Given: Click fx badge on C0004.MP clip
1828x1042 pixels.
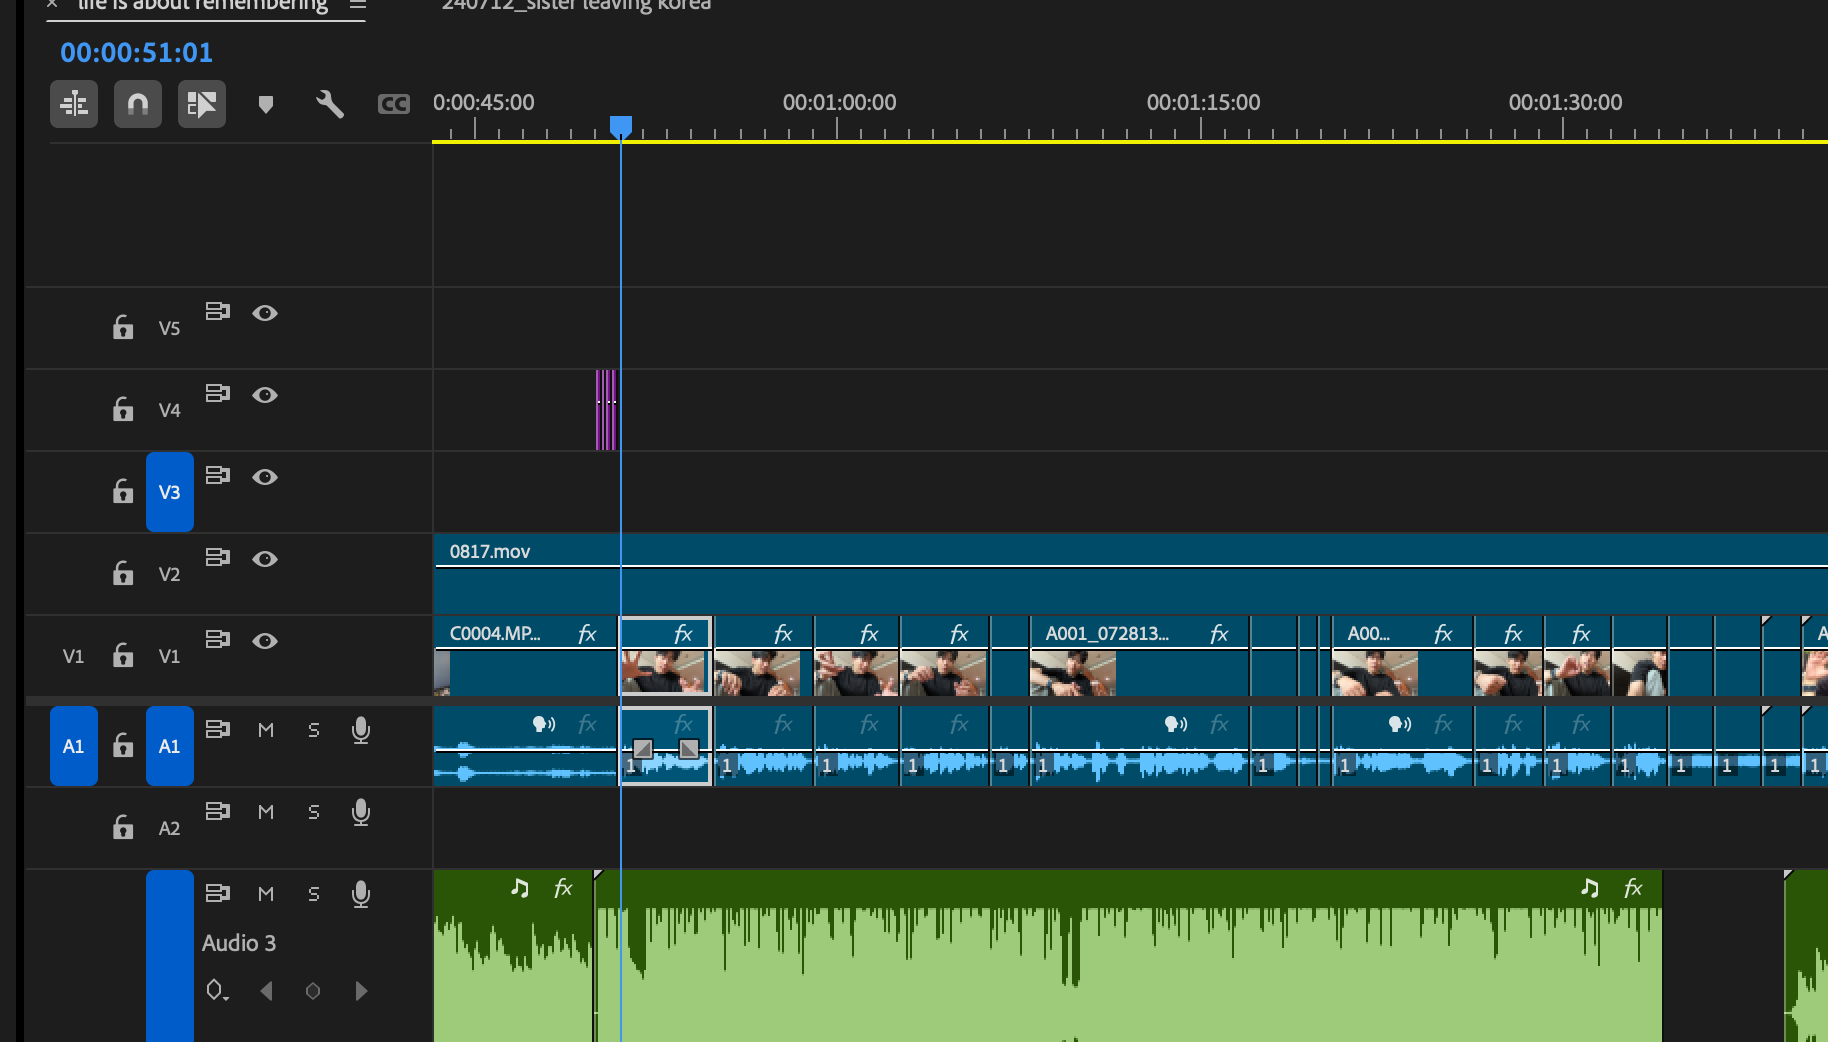Looking at the screenshot, I should tap(587, 633).
